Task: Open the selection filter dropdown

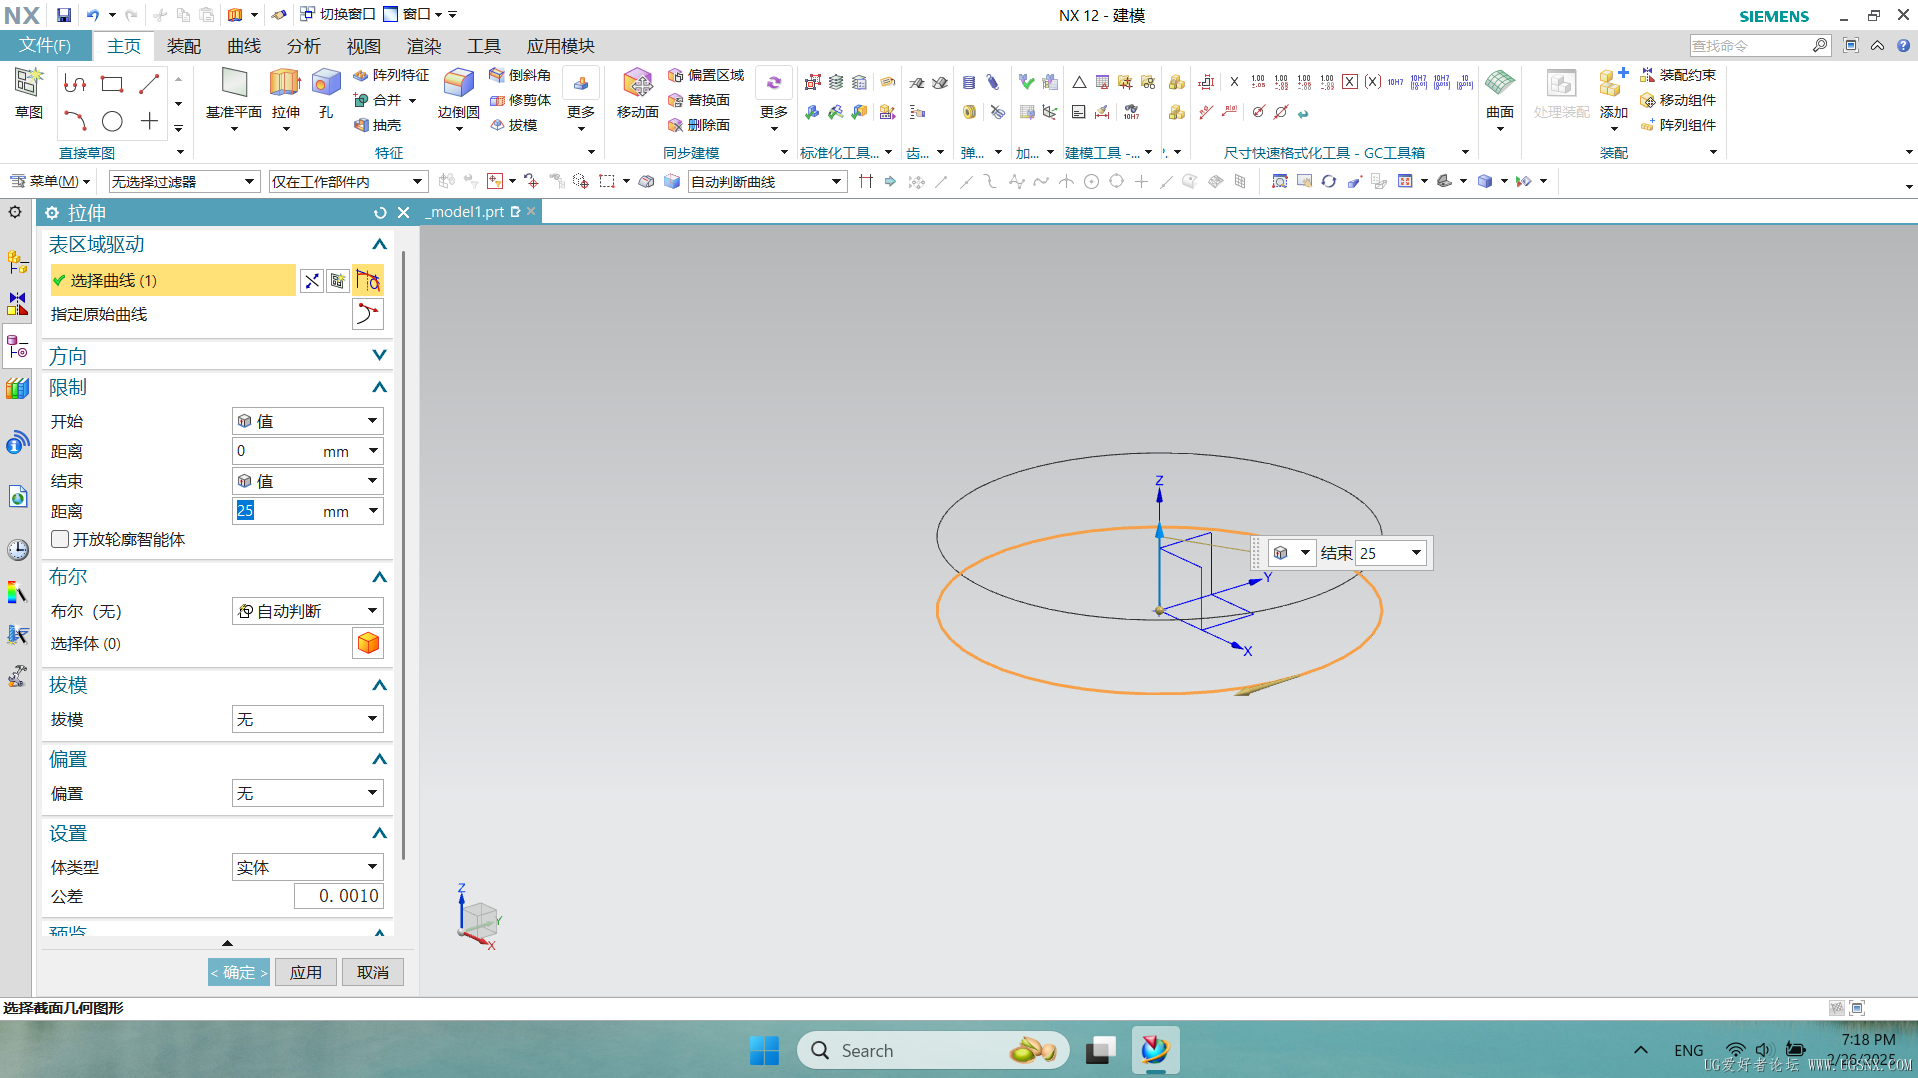Action: (x=184, y=181)
